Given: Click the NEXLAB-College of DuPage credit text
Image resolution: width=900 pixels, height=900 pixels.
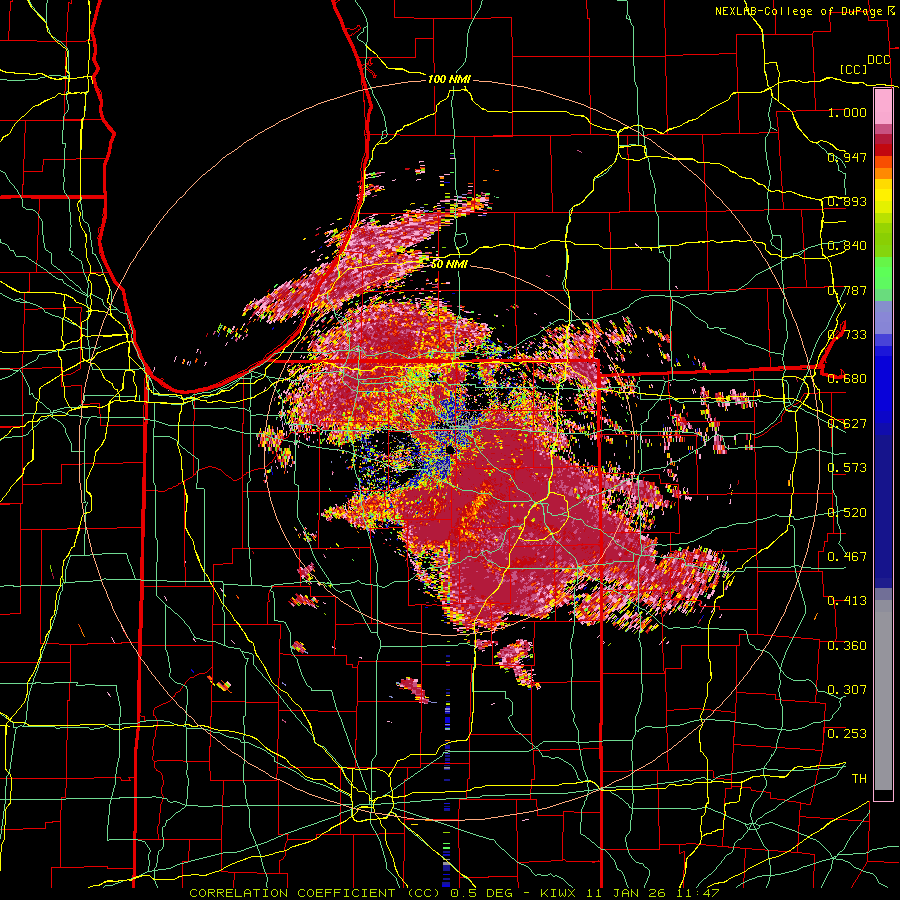Looking at the screenshot, I should coord(799,11).
